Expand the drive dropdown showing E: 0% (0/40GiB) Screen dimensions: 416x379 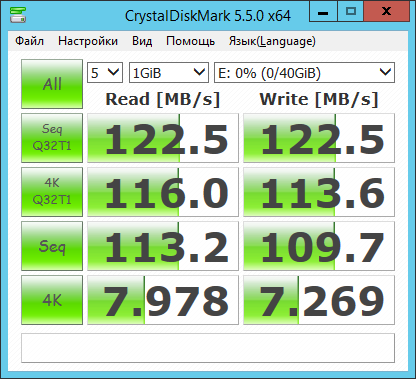[x=304, y=72]
